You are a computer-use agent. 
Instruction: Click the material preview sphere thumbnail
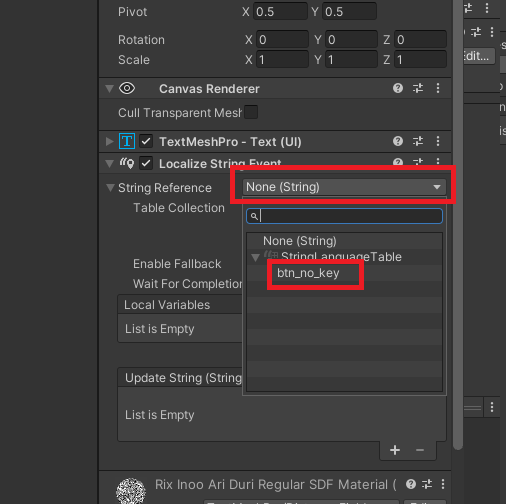131,491
